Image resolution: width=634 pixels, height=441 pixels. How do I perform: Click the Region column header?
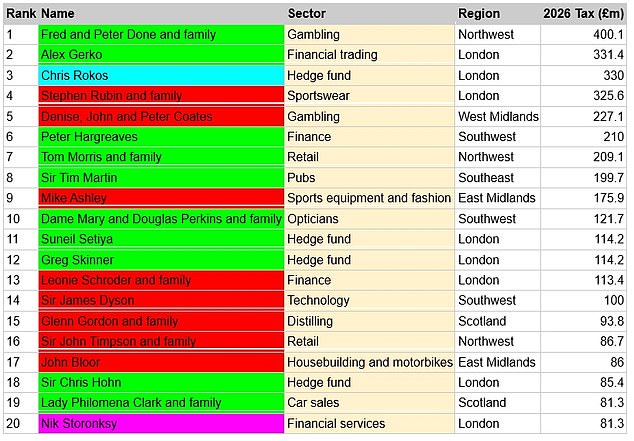pos(498,14)
